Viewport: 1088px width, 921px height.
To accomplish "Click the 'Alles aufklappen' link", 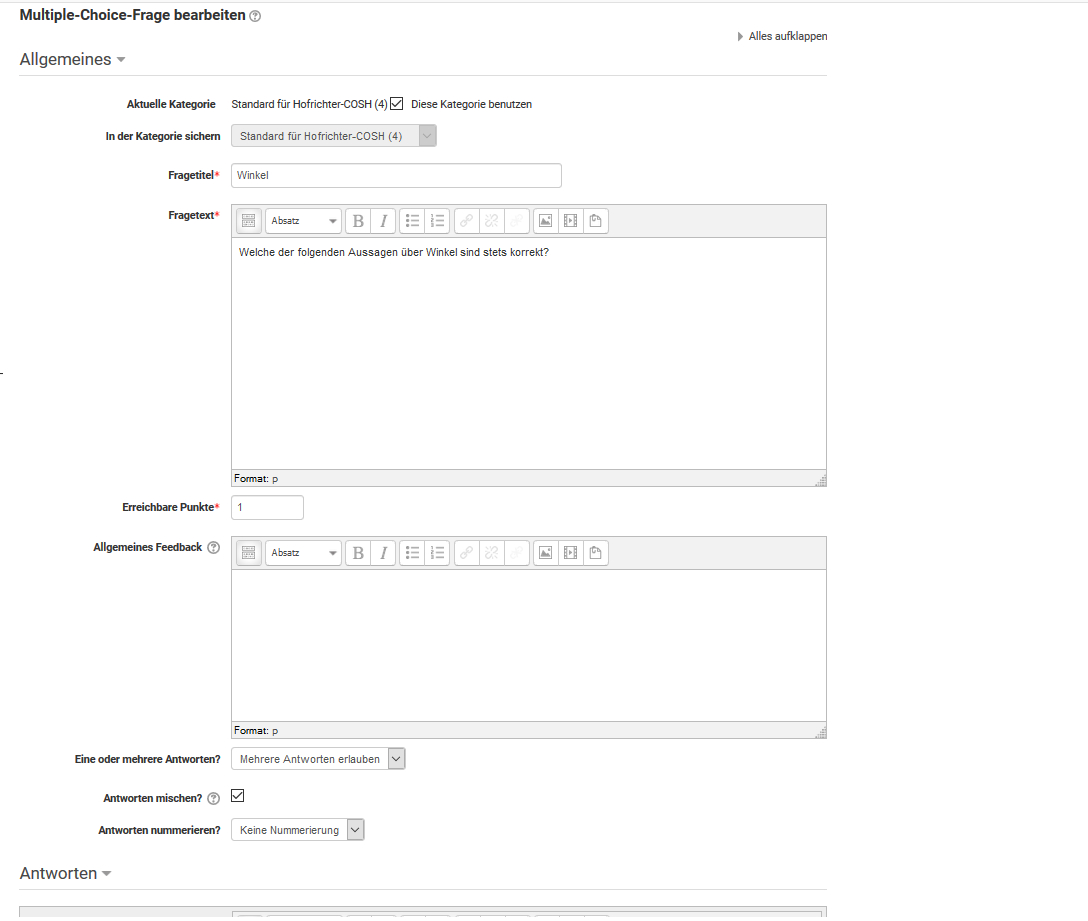I will coord(787,37).
